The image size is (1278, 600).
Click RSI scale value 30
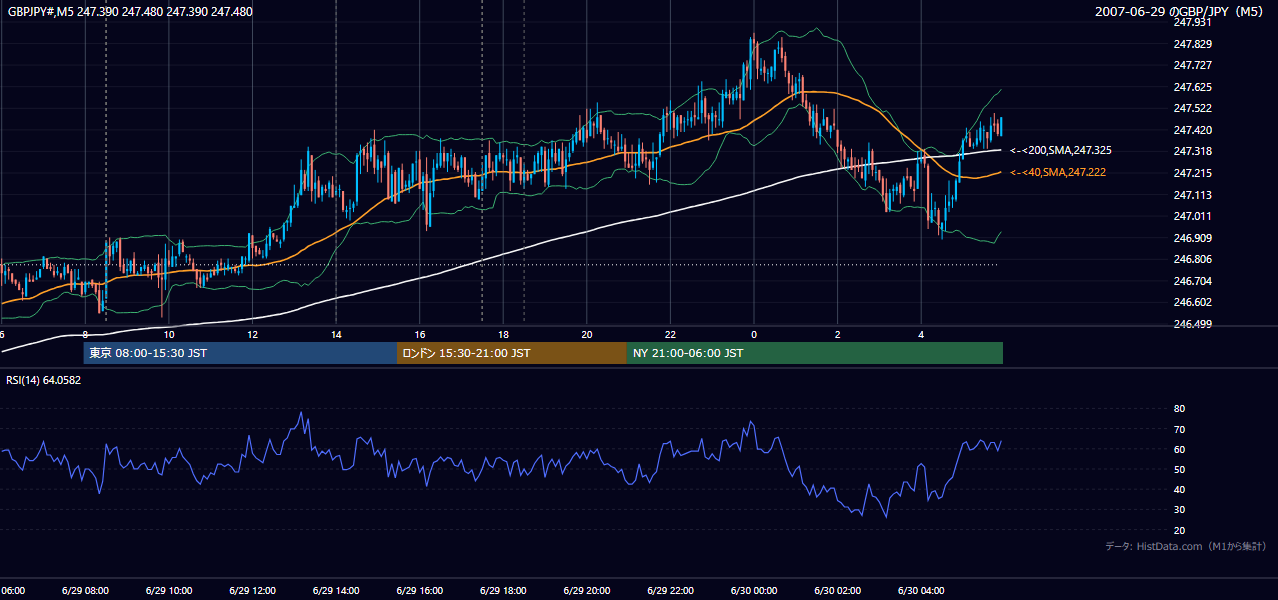[1179, 510]
